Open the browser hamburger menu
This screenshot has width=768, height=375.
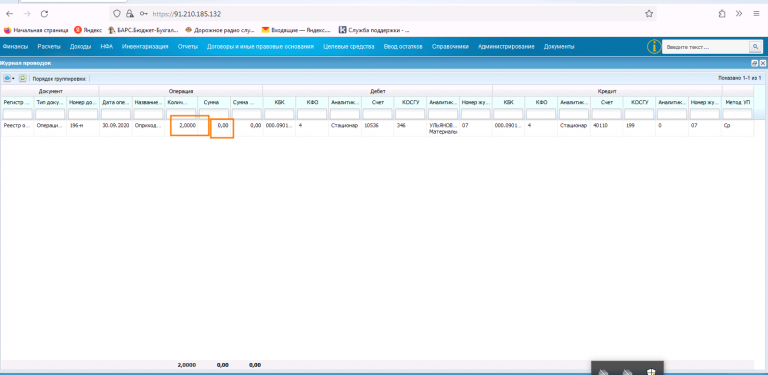(756, 14)
